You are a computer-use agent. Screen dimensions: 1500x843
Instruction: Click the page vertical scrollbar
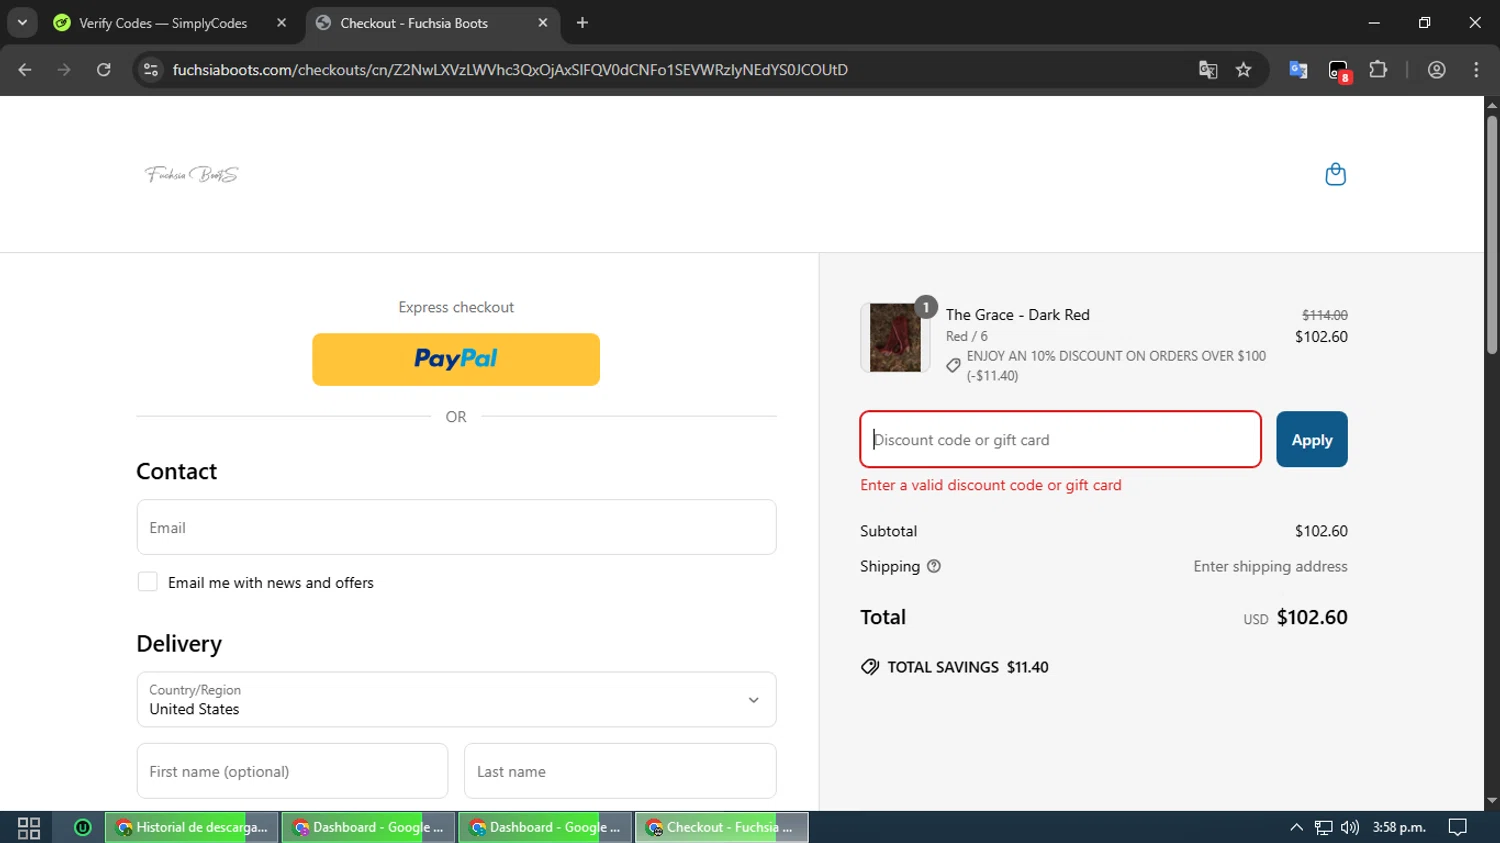1492,236
